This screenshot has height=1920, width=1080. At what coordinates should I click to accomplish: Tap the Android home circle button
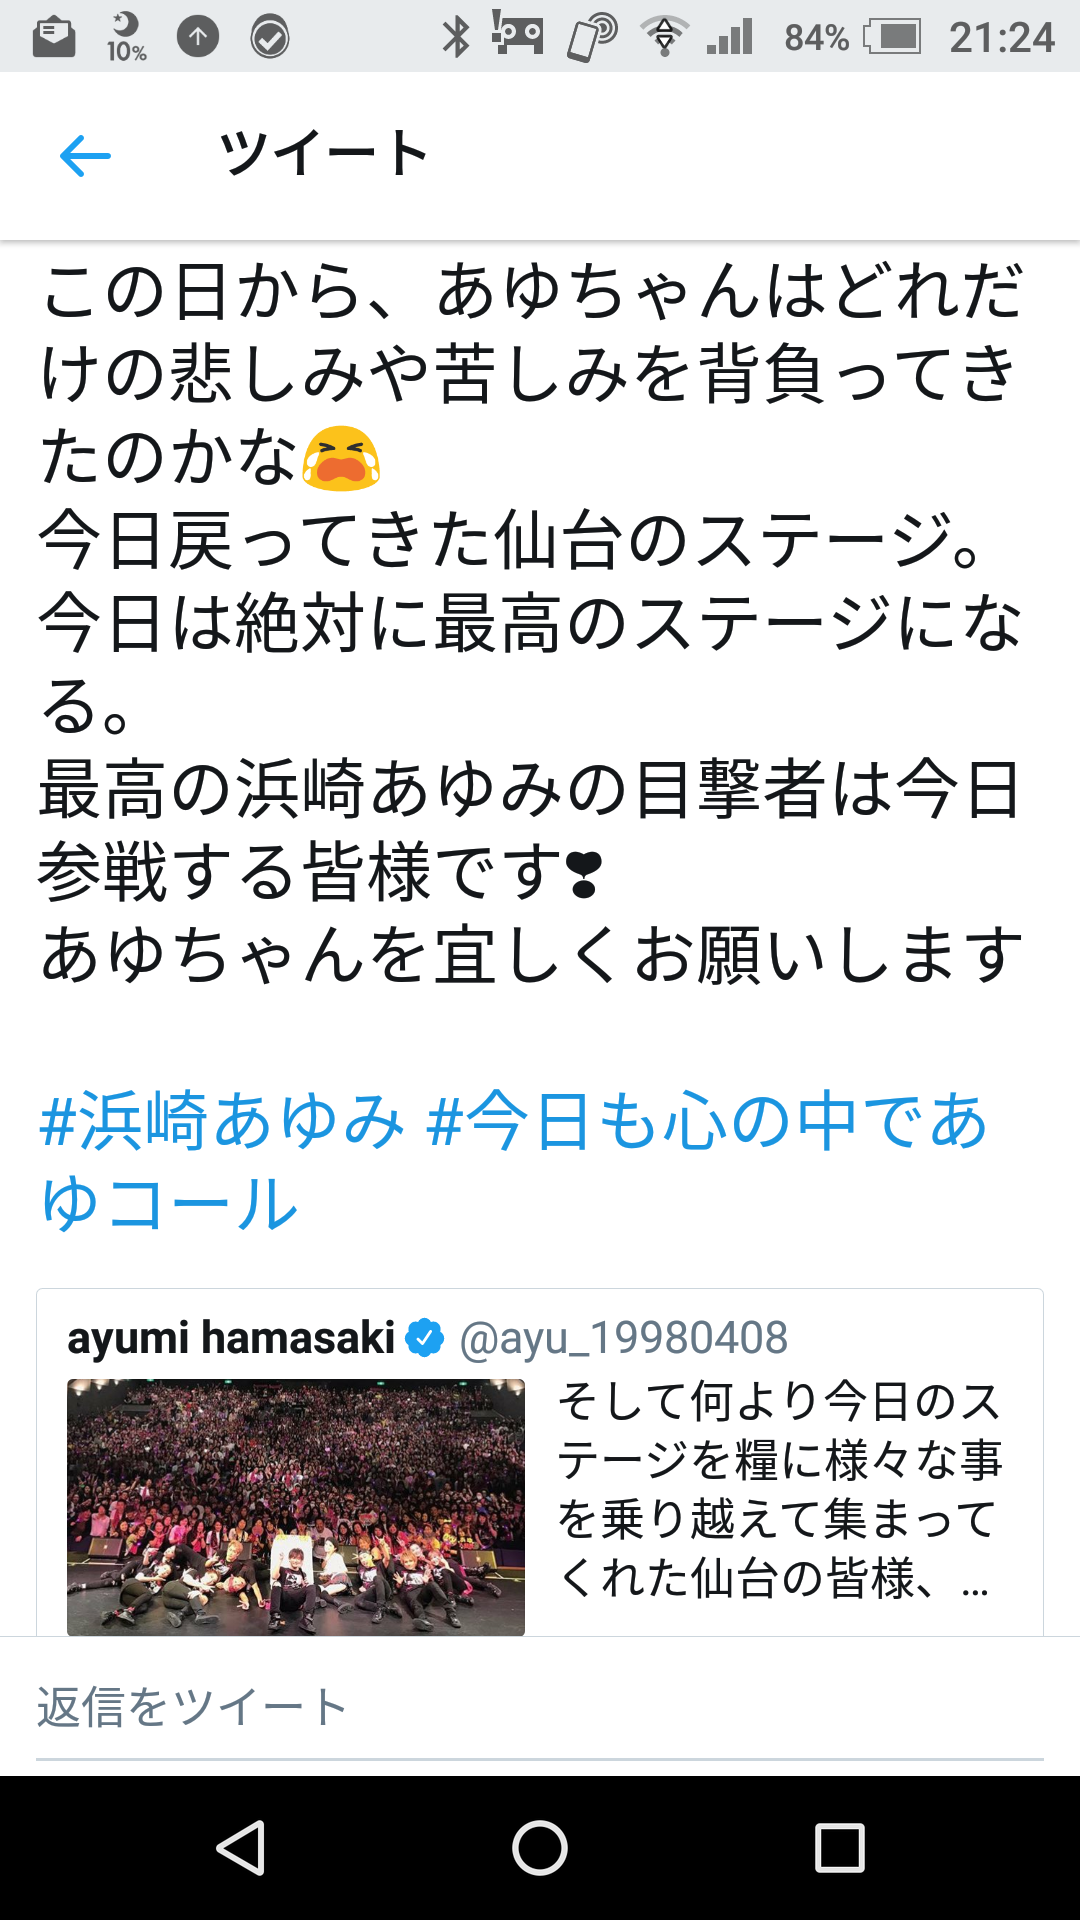[x=540, y=1847]
